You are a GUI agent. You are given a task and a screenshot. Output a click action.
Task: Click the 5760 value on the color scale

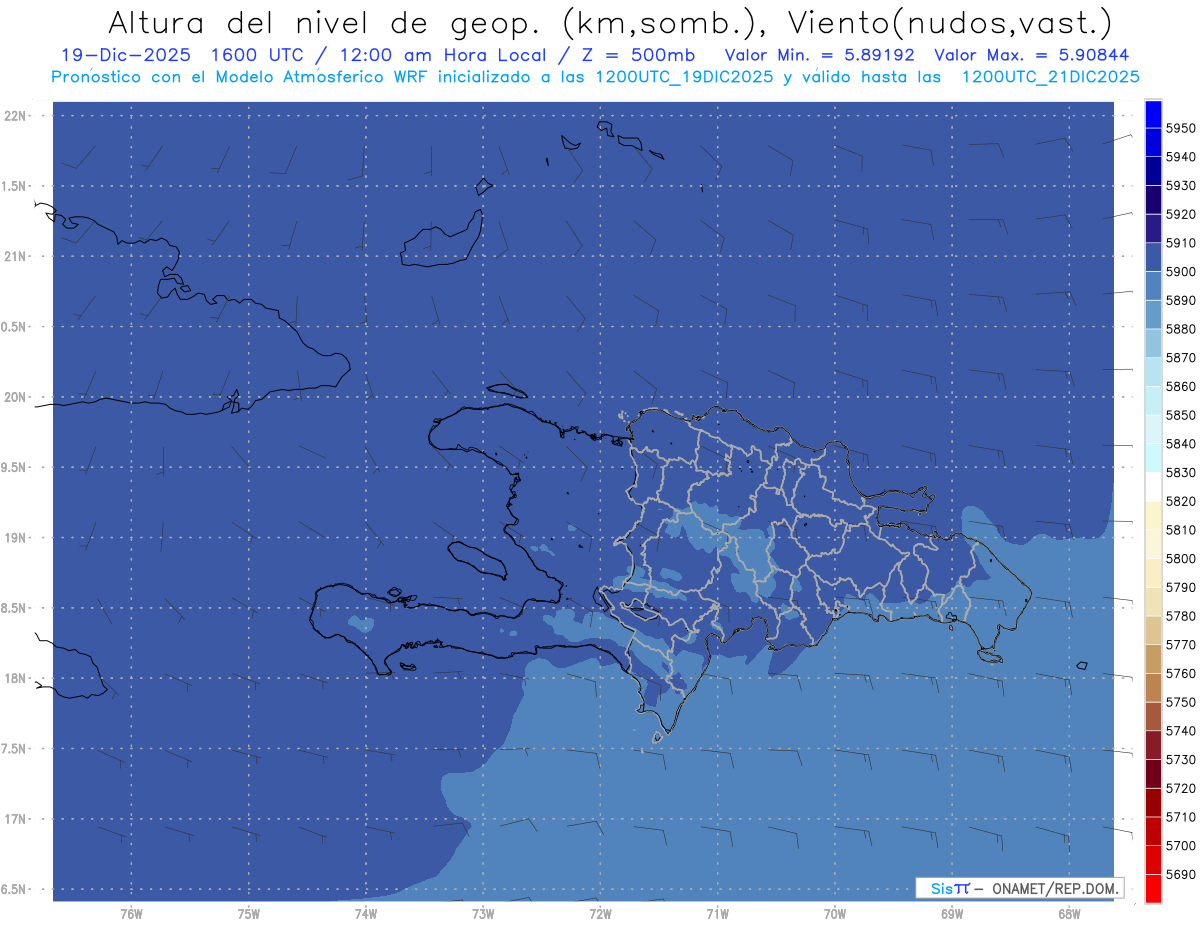pyautogui.click(x=1181, y=673)
